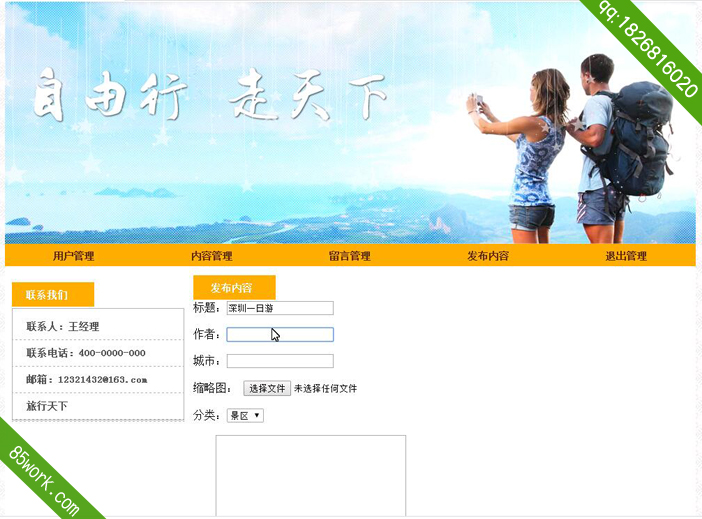Image resolution: width=702 pixels, height=519 pixels.
Task: Click the 未选择任何文件 status text
Action: tap(325, 389)
